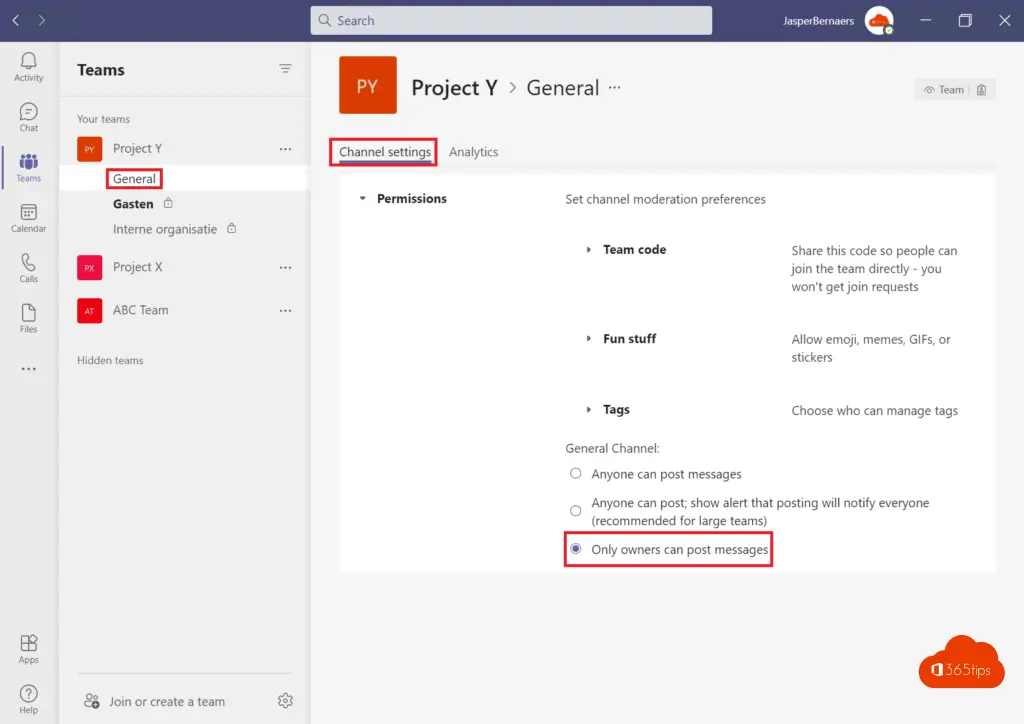Open the Files icon in sidebar
The image size is (1024, 724).
[x=28, y=318]
